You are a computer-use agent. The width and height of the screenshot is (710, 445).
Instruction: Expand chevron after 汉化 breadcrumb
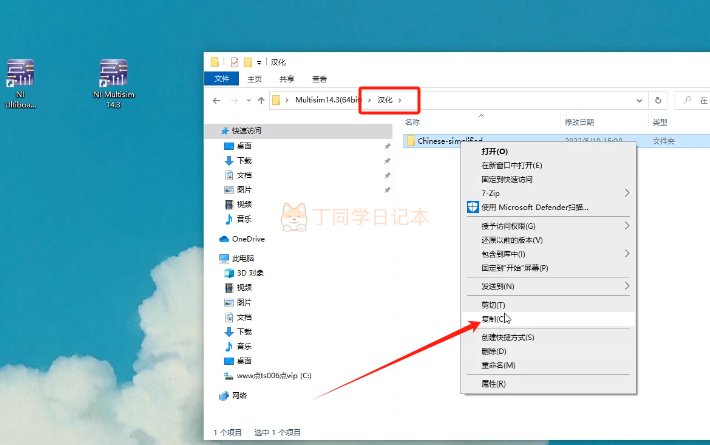[400, 100]
